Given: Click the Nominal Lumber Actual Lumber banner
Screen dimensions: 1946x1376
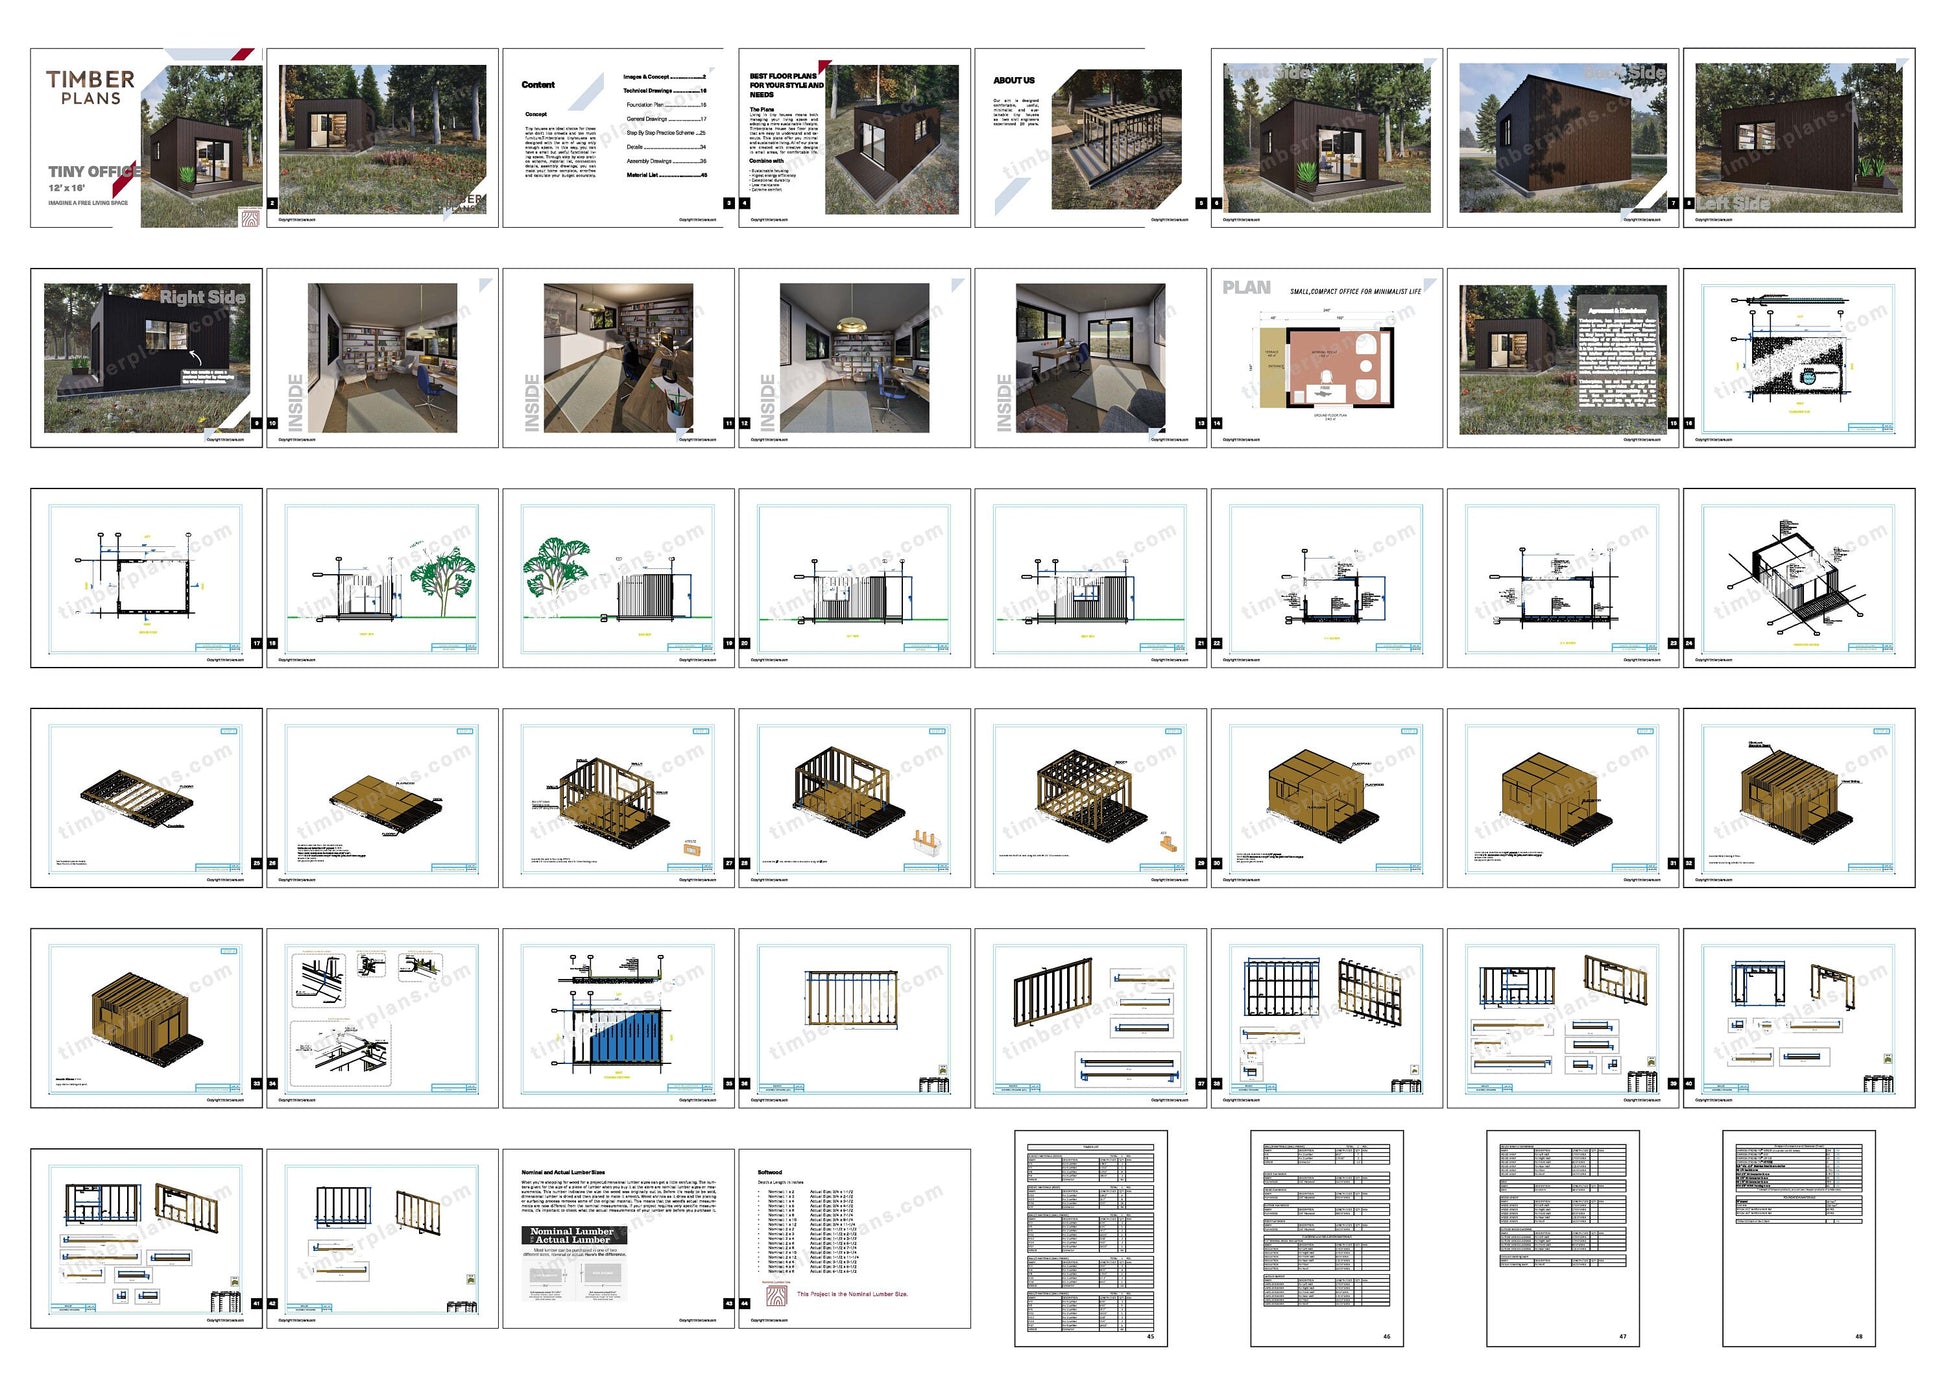Looking at the screenshot, I should click(575, 1235).
